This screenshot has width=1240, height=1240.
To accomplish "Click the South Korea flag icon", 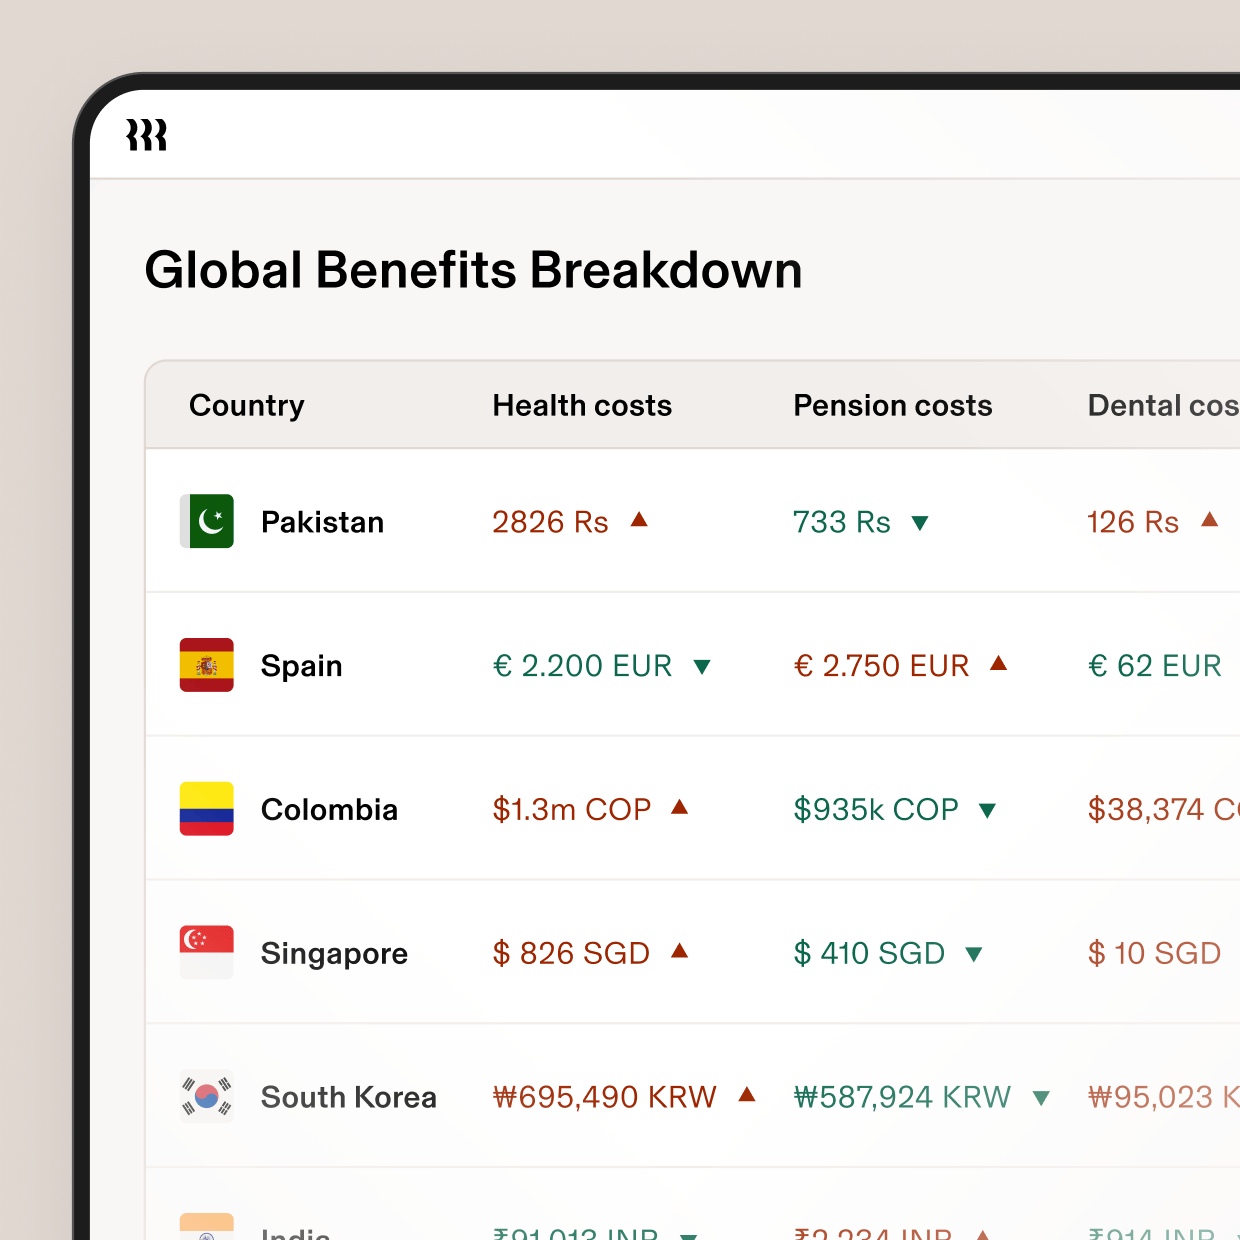I will [206, 1096].
